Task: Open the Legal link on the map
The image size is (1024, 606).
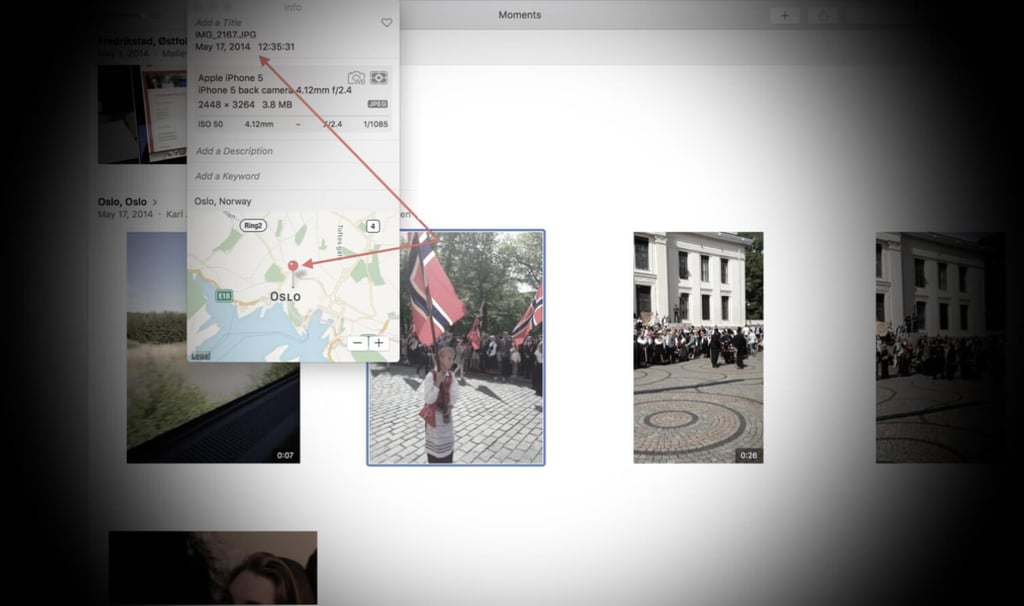Action: coord(200,356)
